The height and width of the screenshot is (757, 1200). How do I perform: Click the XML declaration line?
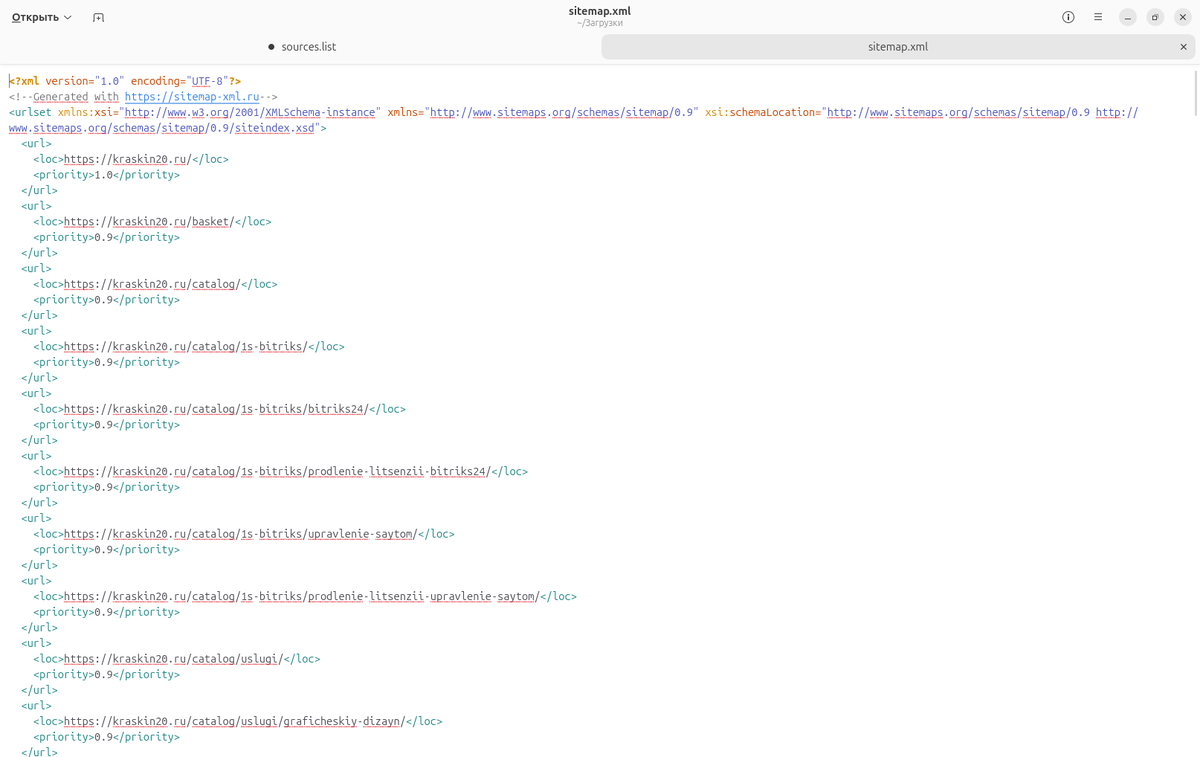(x=125, y=81)
